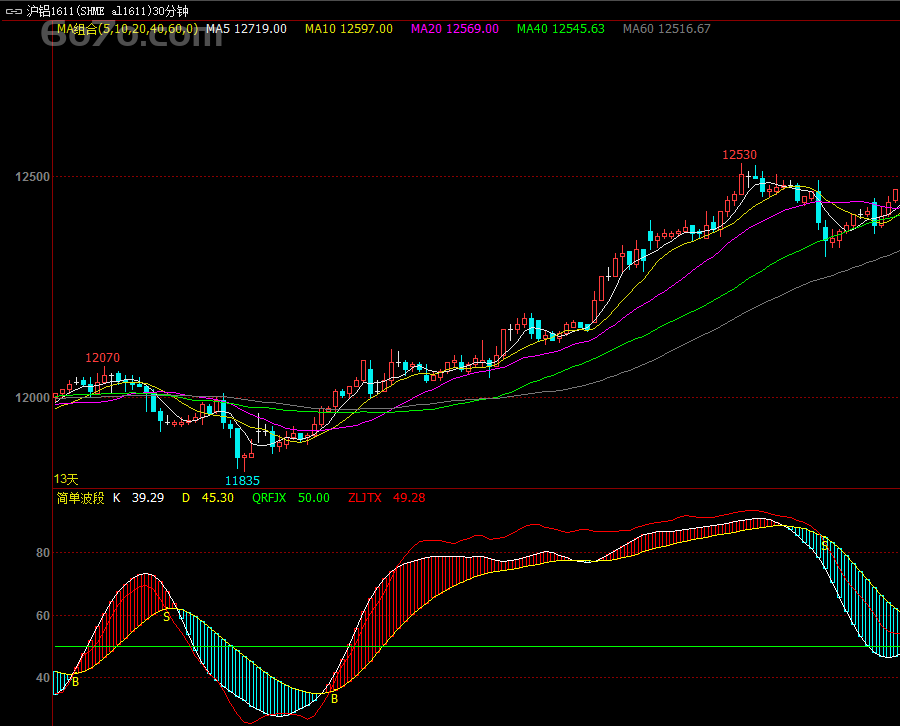Viewport: 900px width, 726px height.
Task: Click the 60 indicator axis label
Action: point(43,616)
